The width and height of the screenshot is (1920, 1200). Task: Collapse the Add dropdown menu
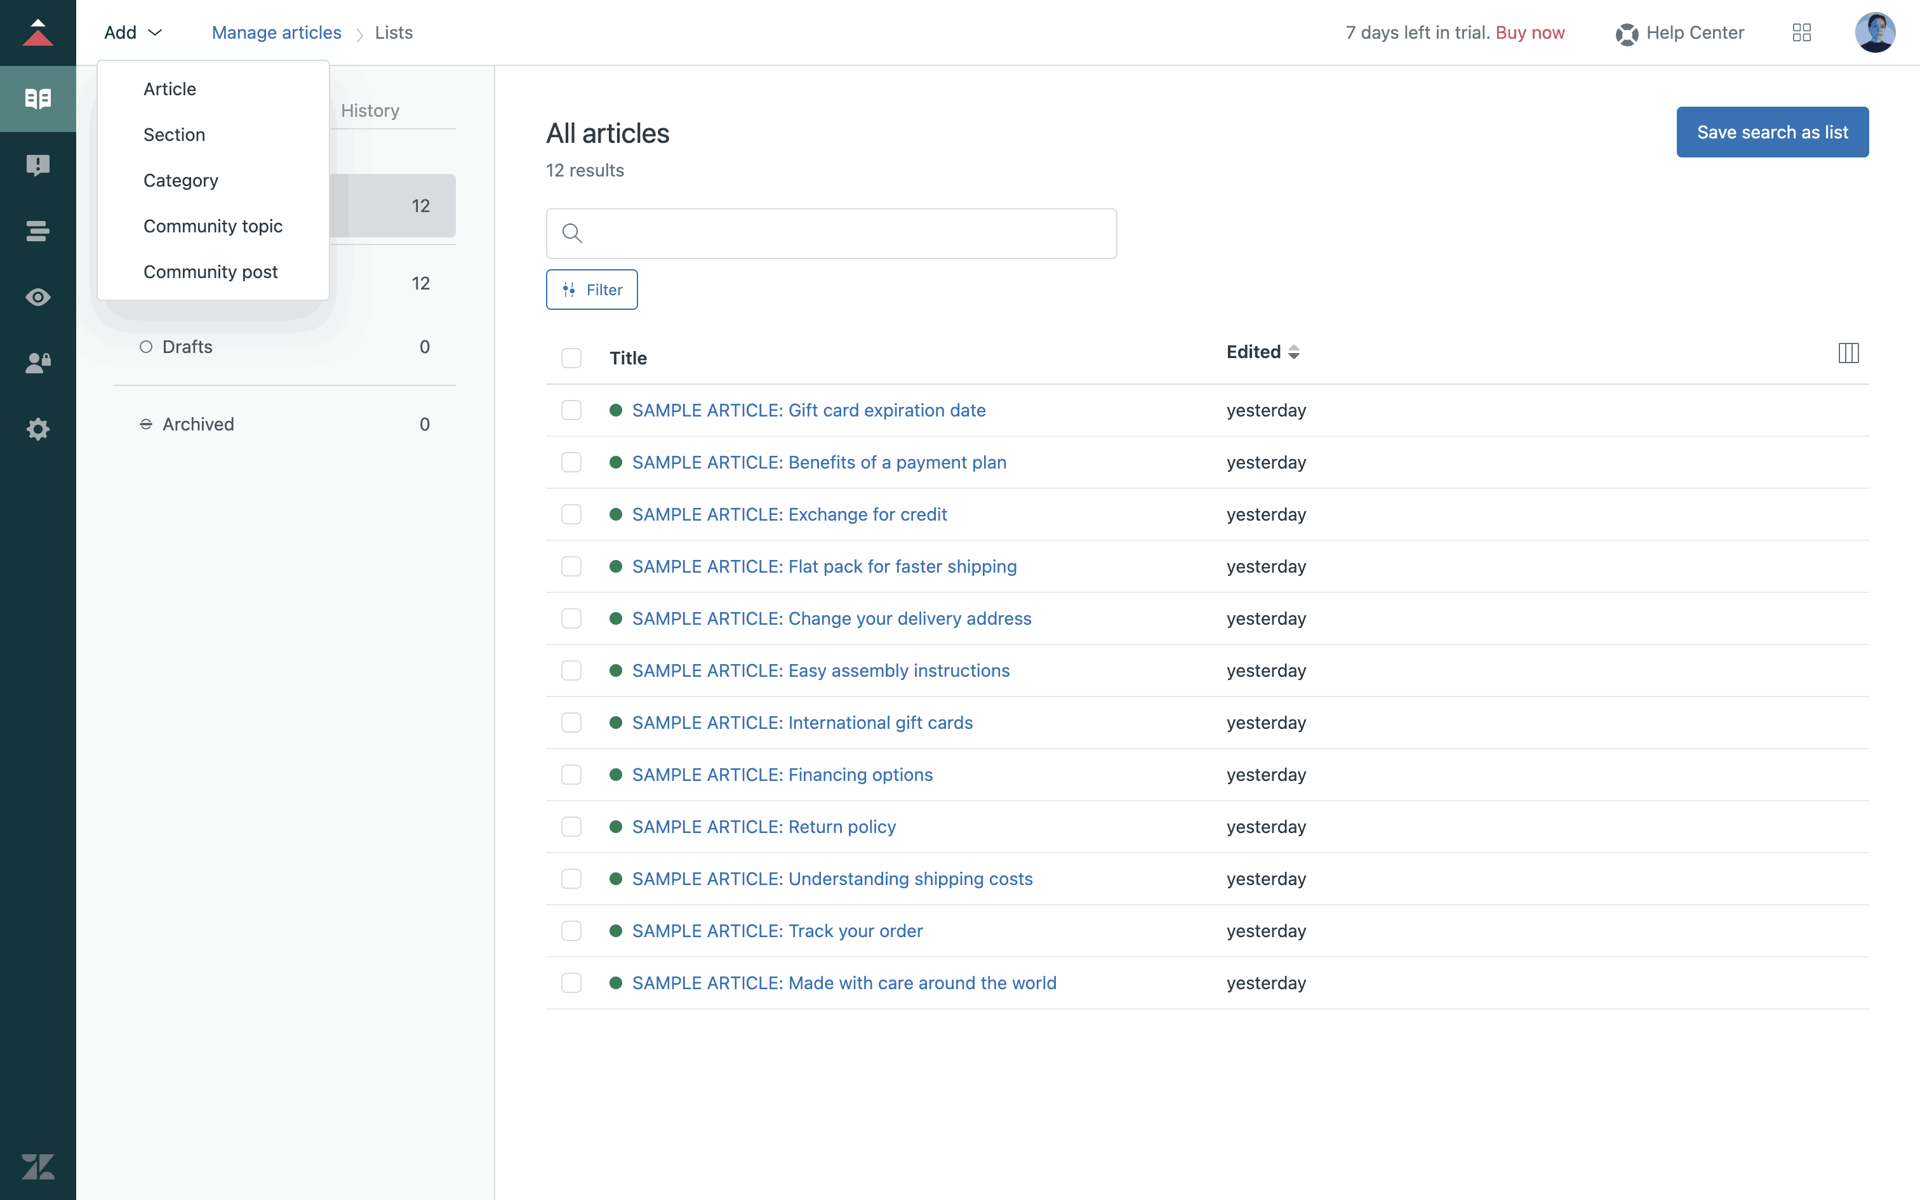pos(133,32)
